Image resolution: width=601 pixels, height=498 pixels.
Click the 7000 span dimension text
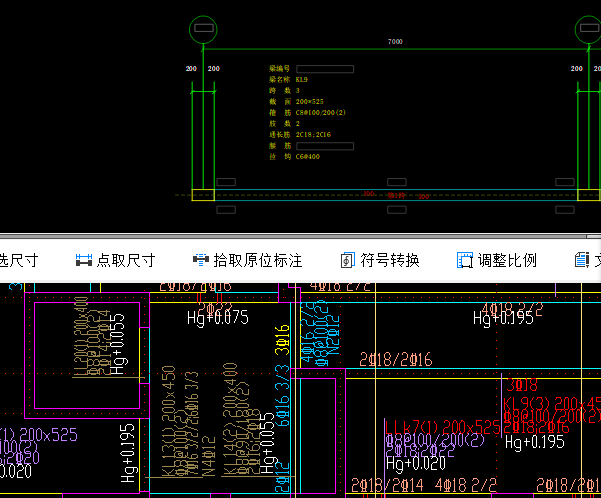click(x=395, y=41)
